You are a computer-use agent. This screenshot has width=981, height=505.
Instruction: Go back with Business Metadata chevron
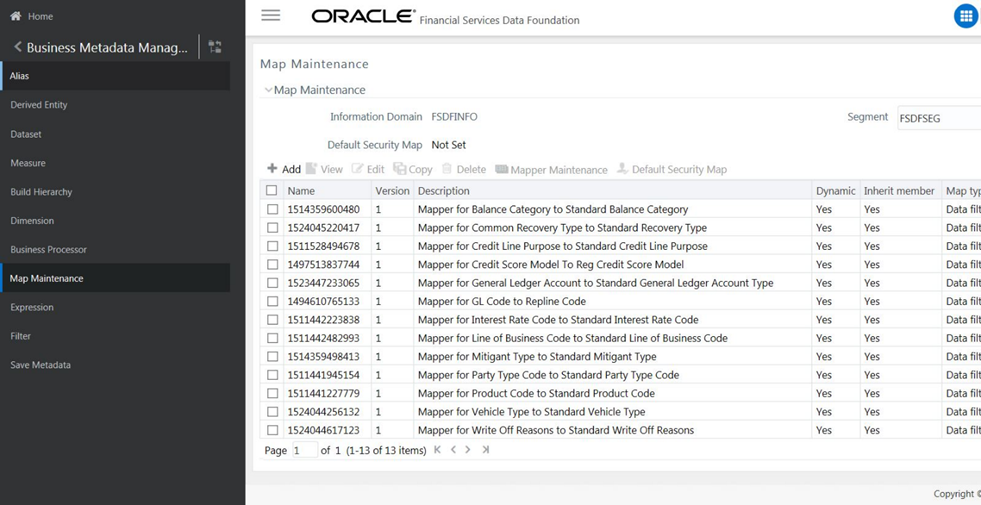point(18,47)
